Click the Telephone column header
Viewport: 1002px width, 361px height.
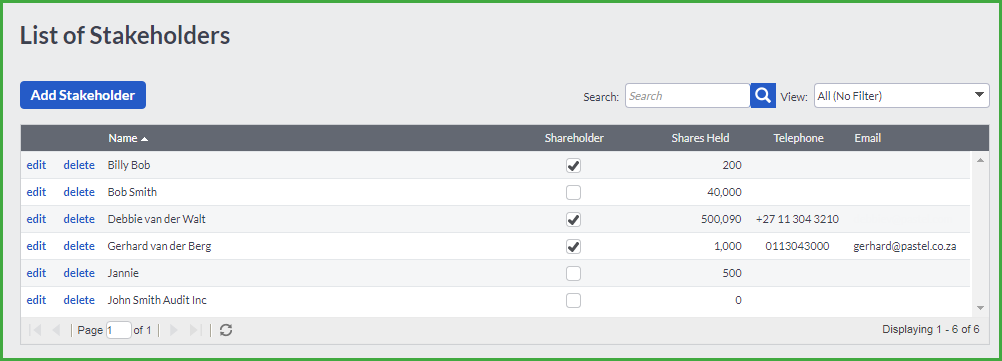click(798, 138)
